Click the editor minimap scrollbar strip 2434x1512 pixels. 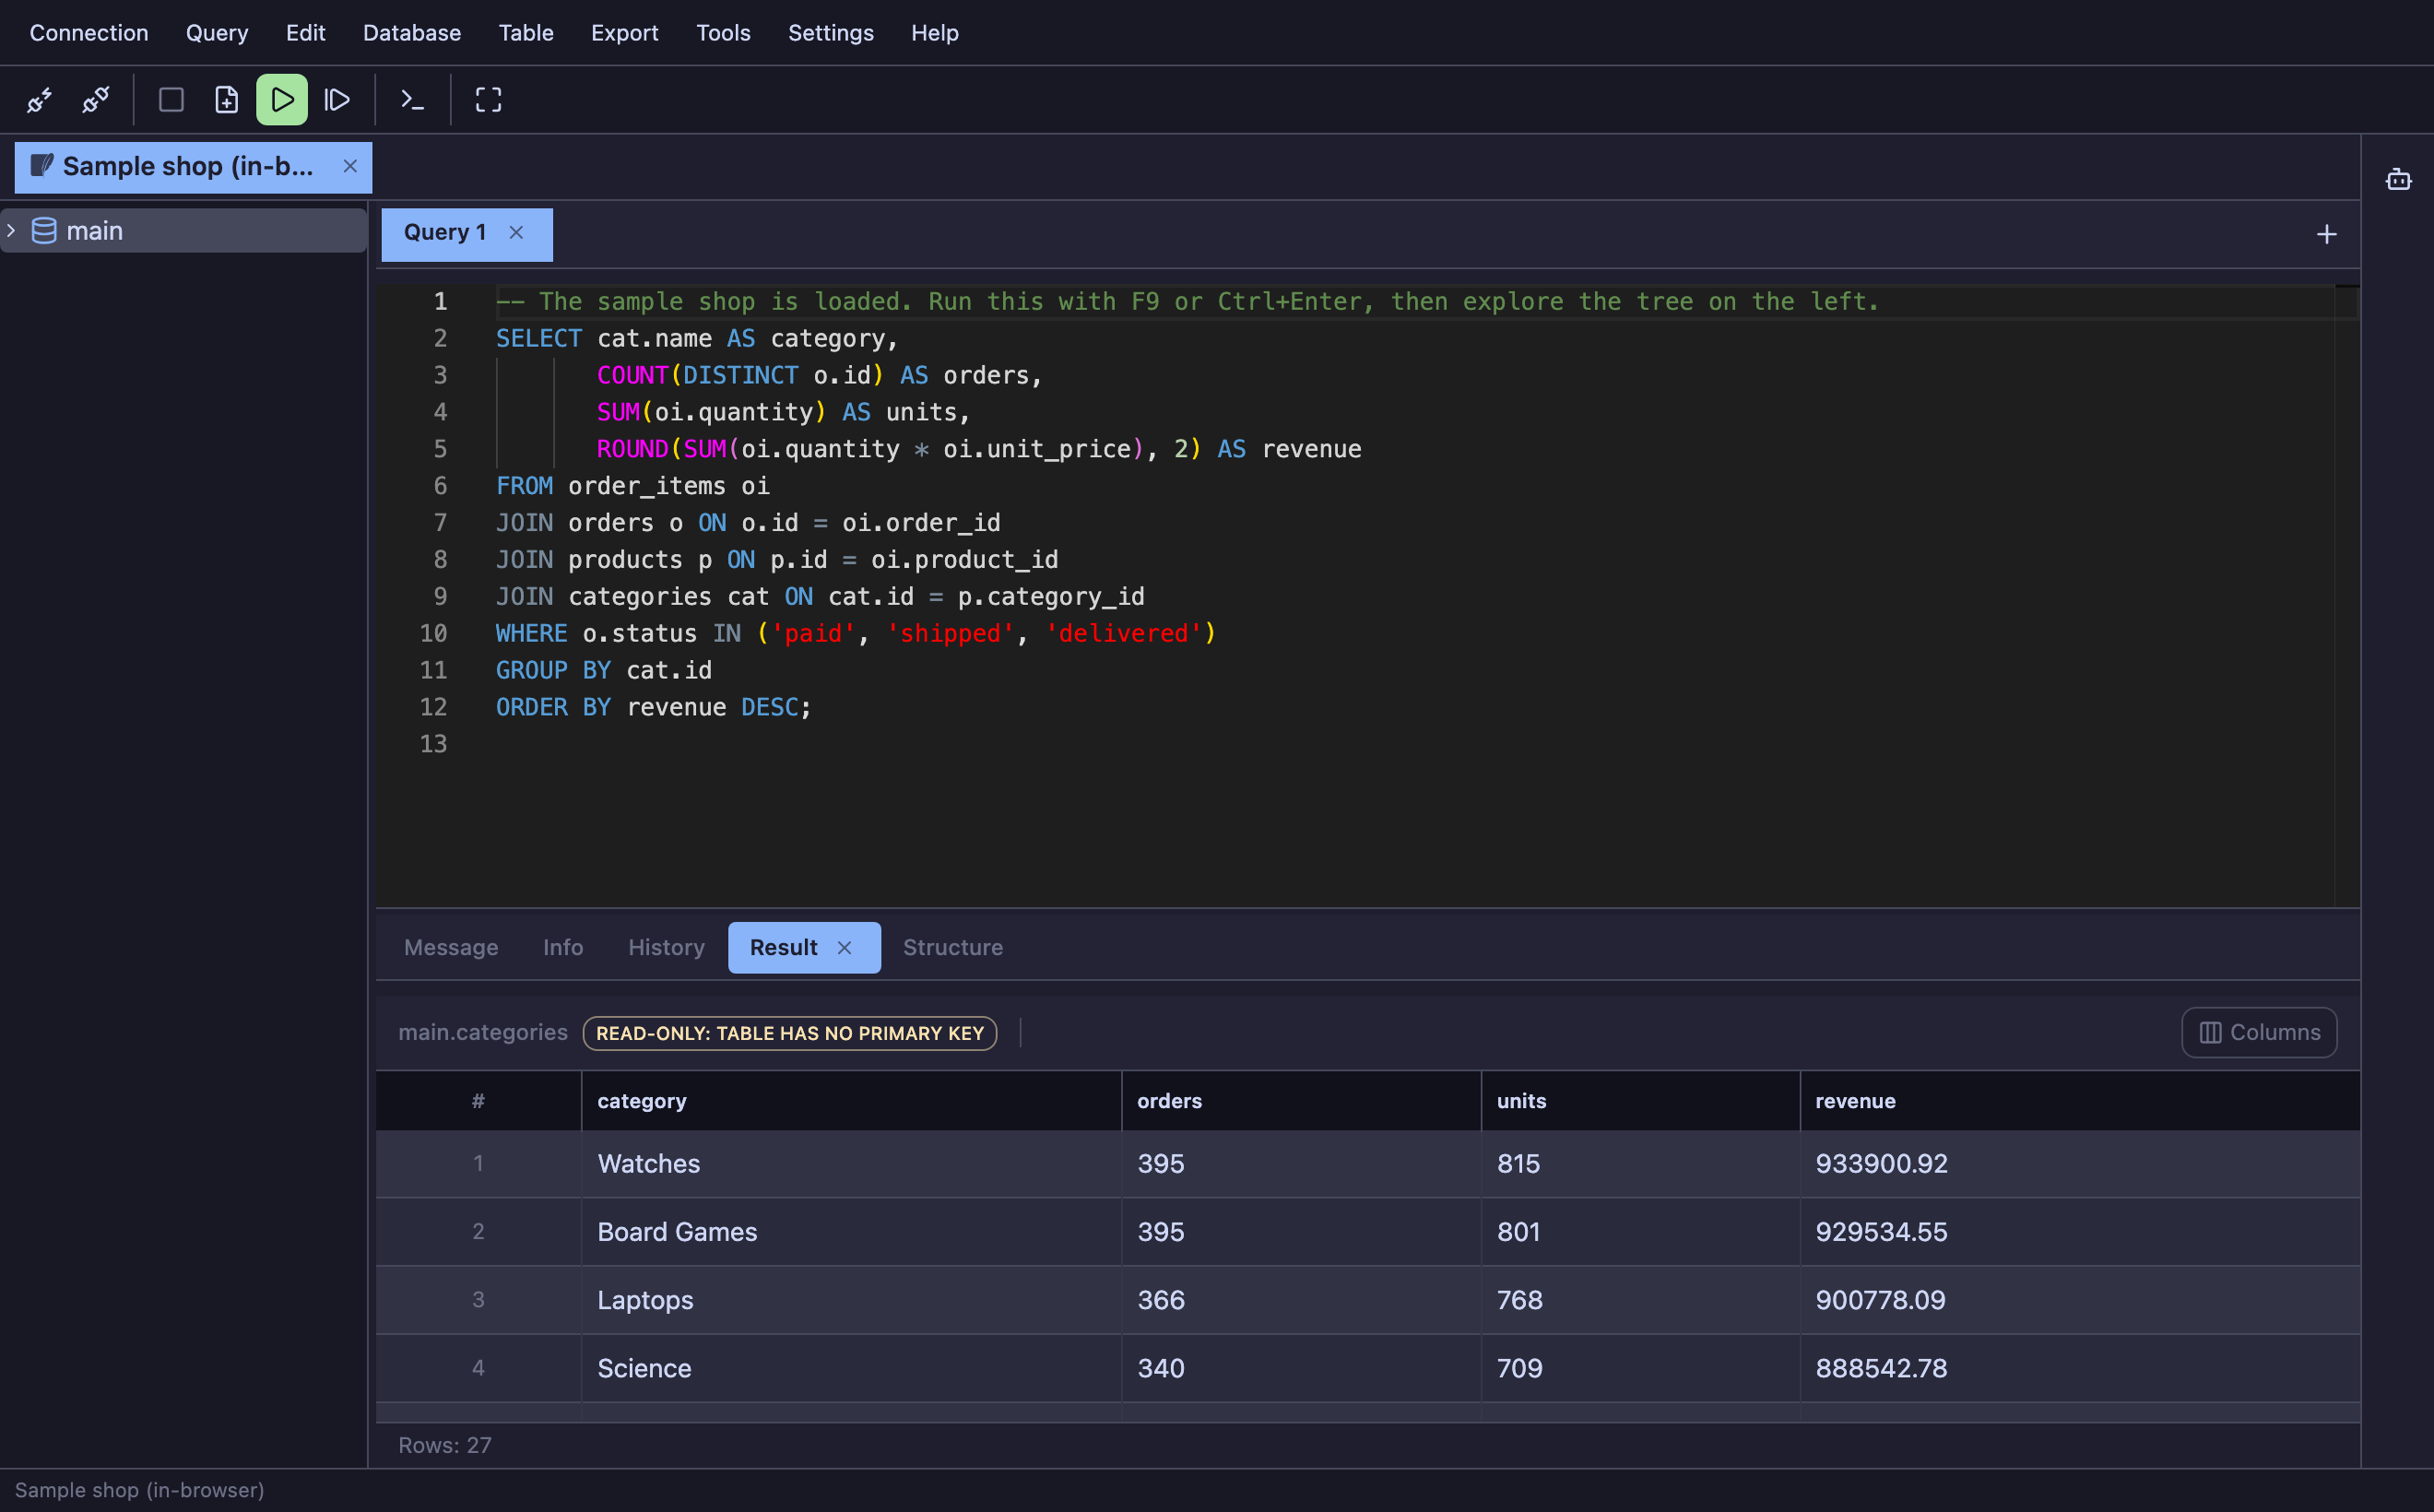pyautogui.click(x=2347, y=596)
